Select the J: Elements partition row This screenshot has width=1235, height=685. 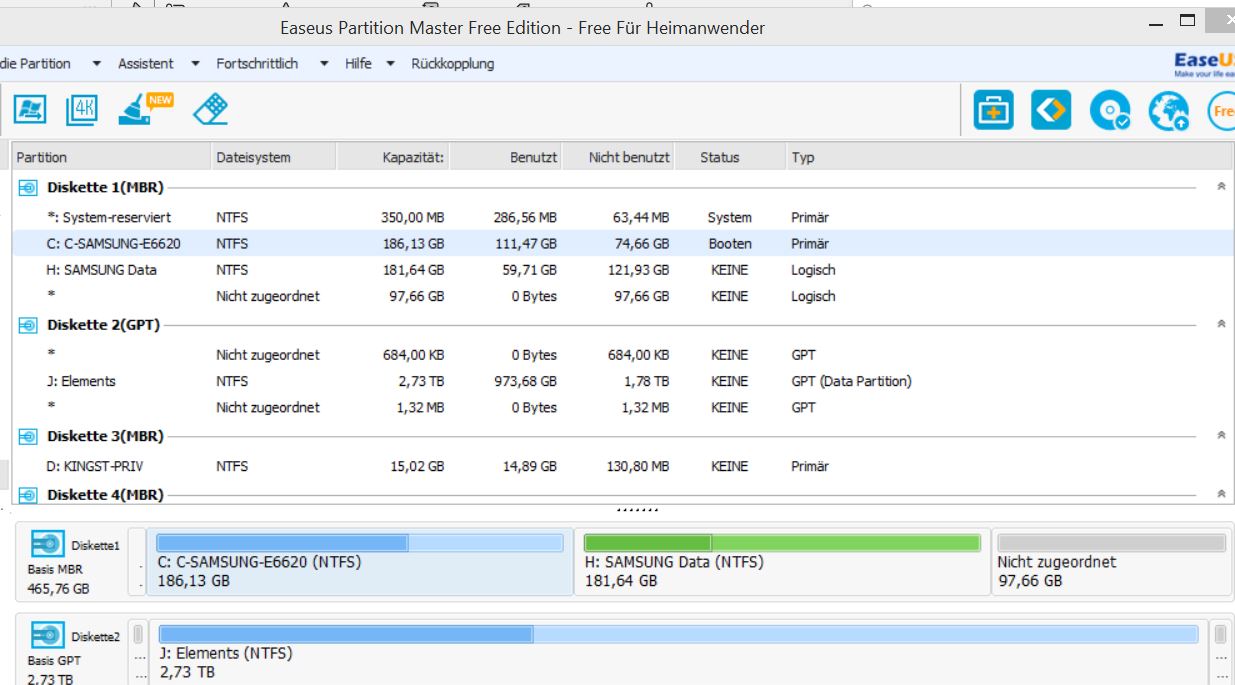[622, 381]
